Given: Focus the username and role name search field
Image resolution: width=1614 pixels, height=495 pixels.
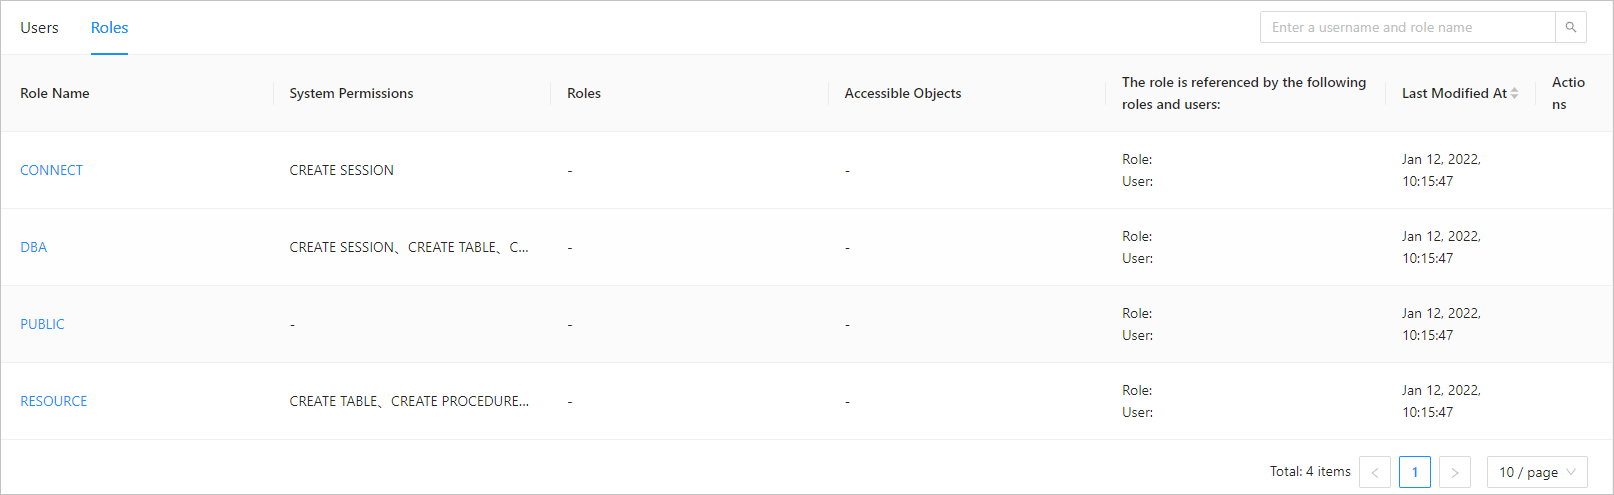Looking at the screenshot, I should 1407,27.
